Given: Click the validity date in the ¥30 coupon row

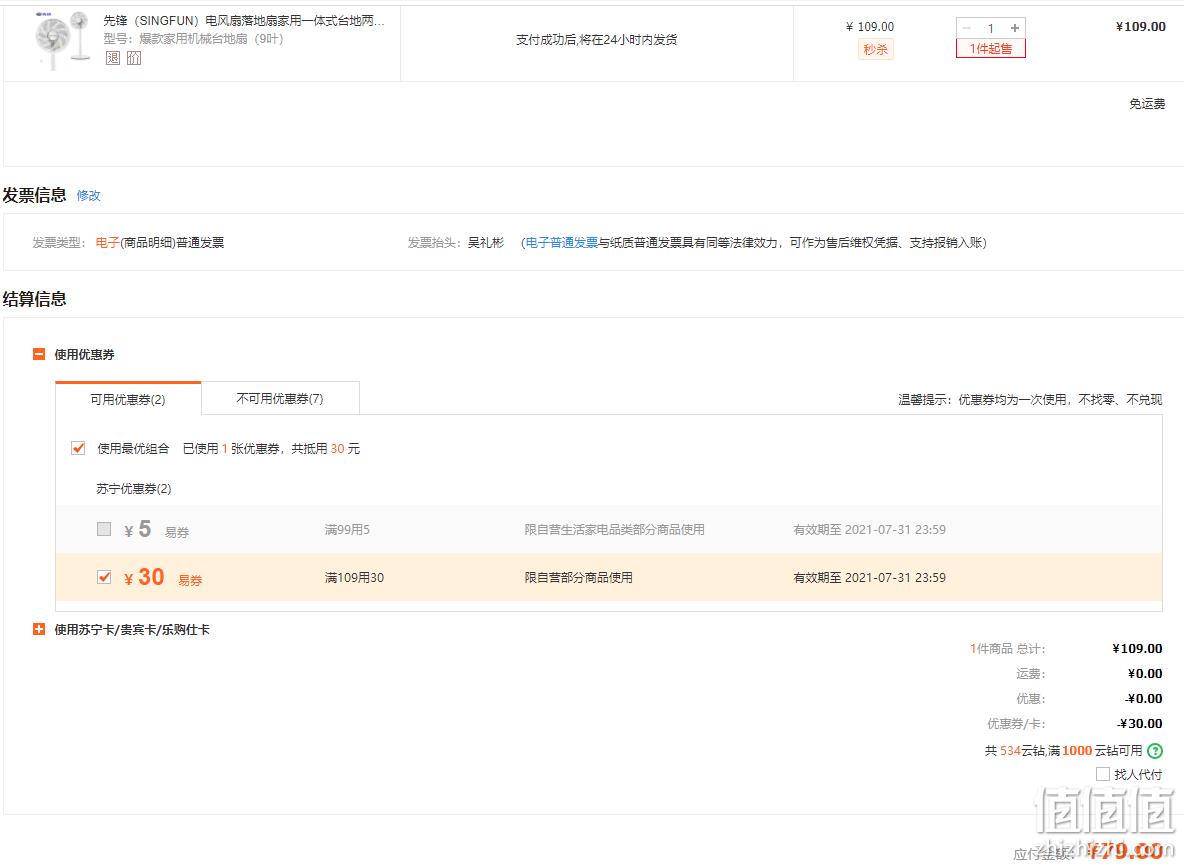Looking at the screenshot, I should (x=869, y=578).
